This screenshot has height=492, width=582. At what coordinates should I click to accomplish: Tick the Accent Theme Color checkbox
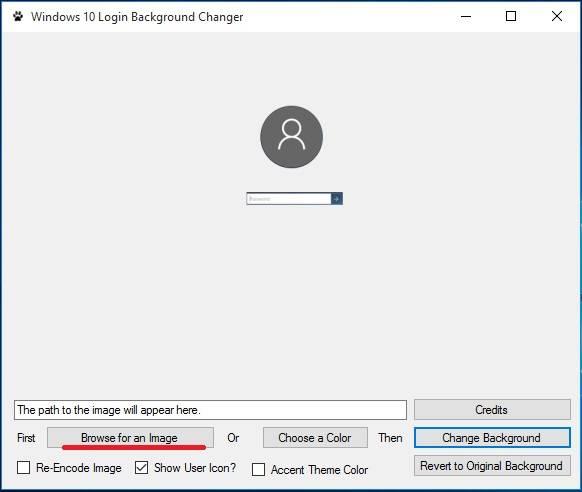(x=258, y=469)
